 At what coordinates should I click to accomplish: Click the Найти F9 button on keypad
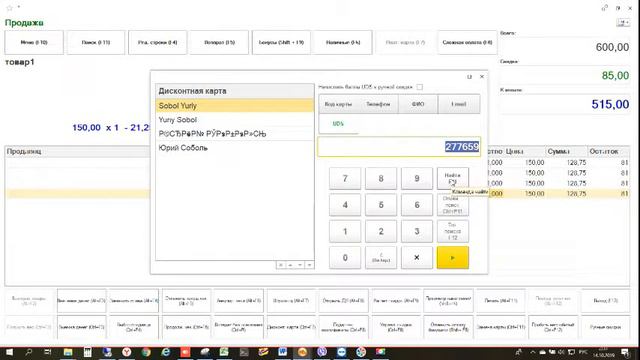(453, 179)
